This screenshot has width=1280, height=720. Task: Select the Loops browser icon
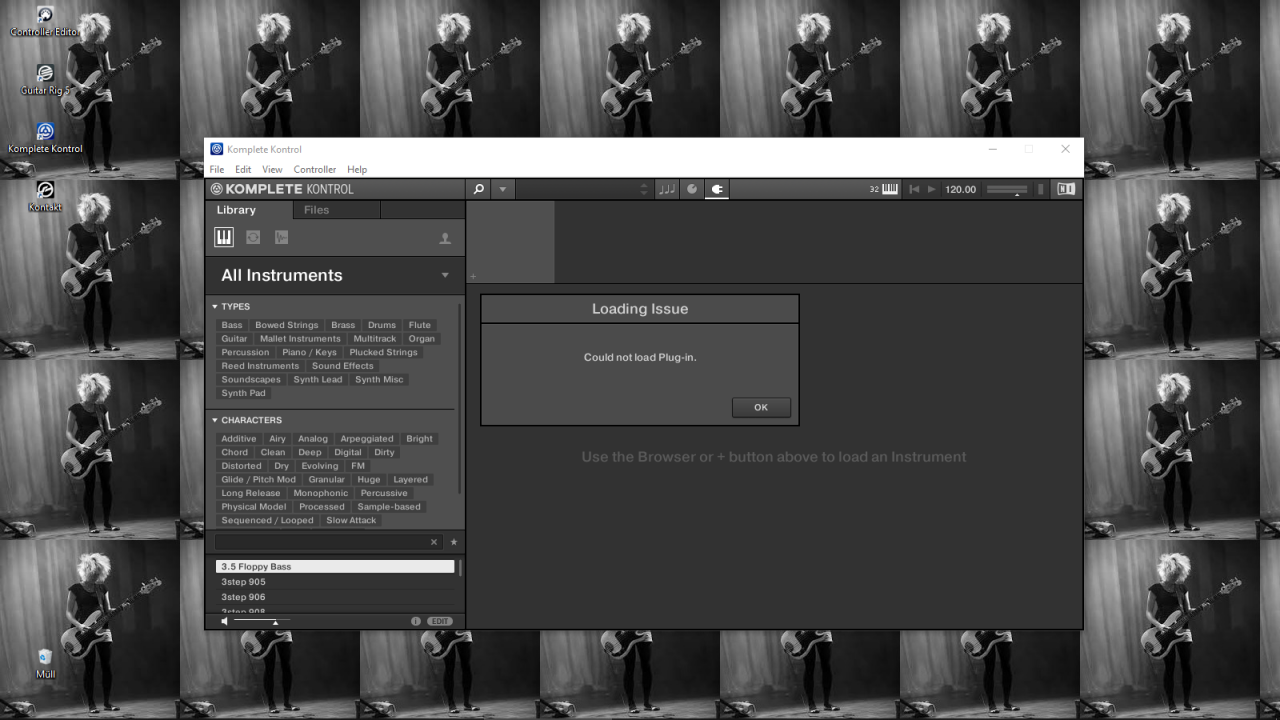(253, 237)
